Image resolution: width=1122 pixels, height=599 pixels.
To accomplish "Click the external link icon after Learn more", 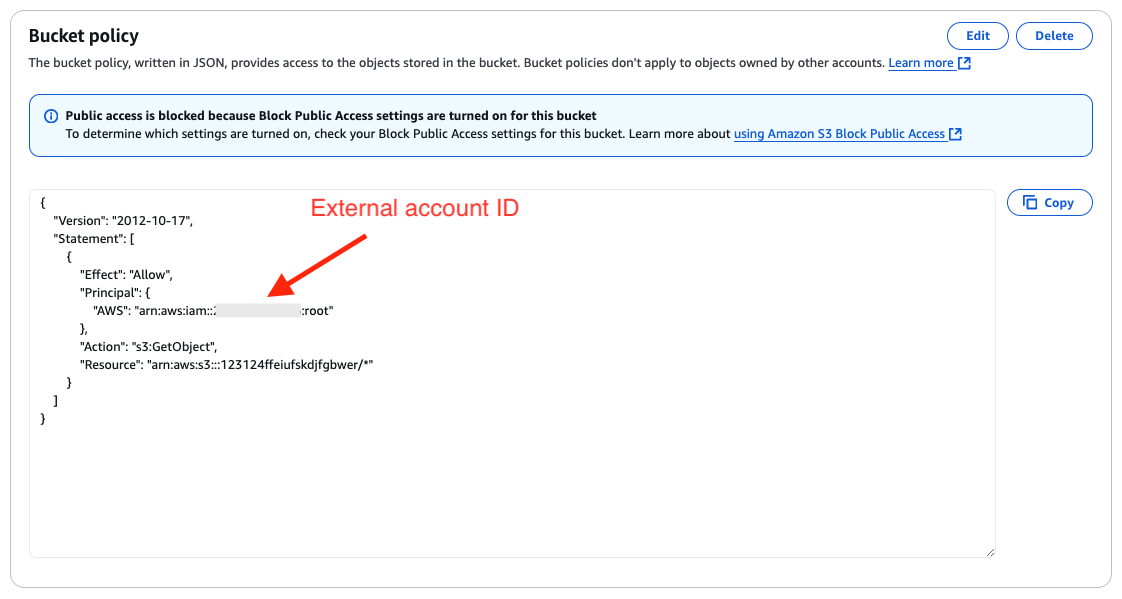I will click(x=962, y=62).
